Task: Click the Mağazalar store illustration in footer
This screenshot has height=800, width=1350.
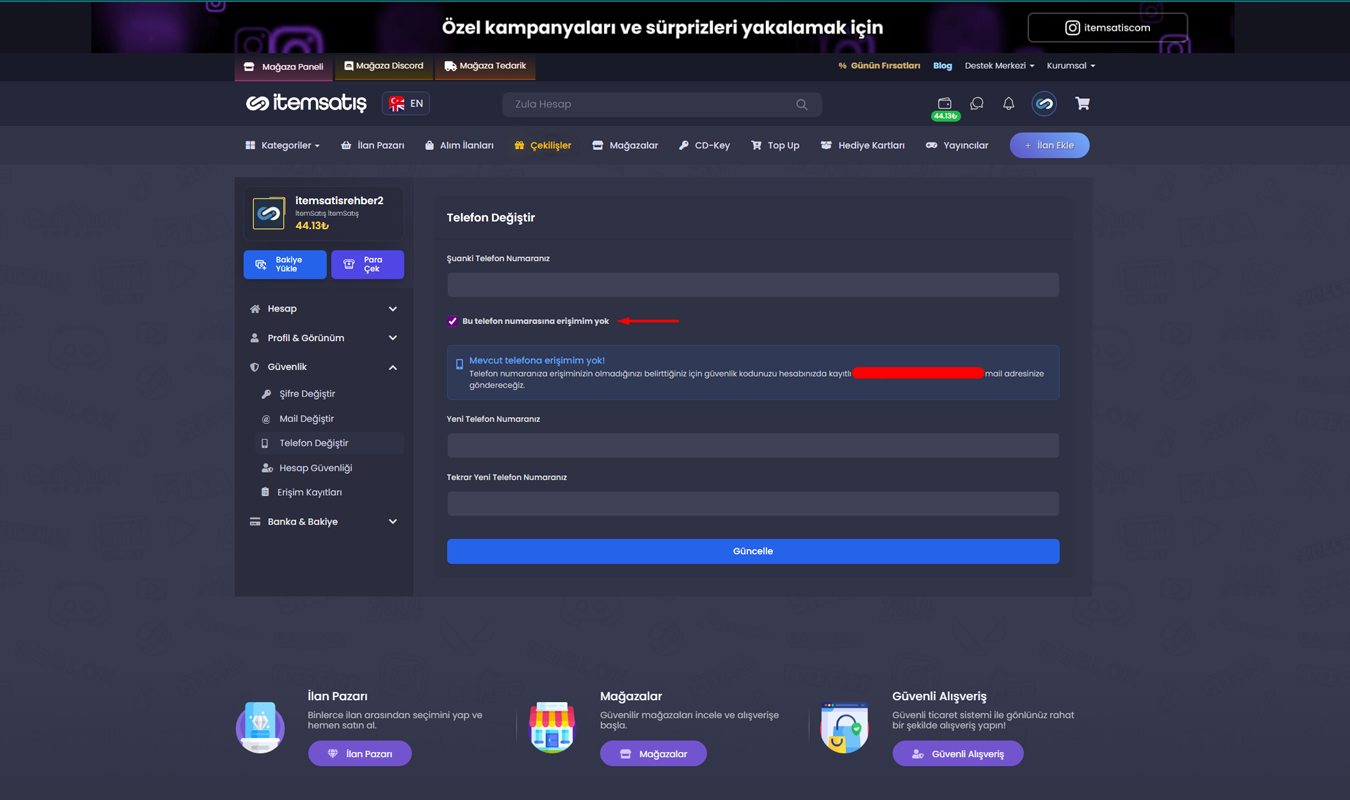Action: coord(552,727)
